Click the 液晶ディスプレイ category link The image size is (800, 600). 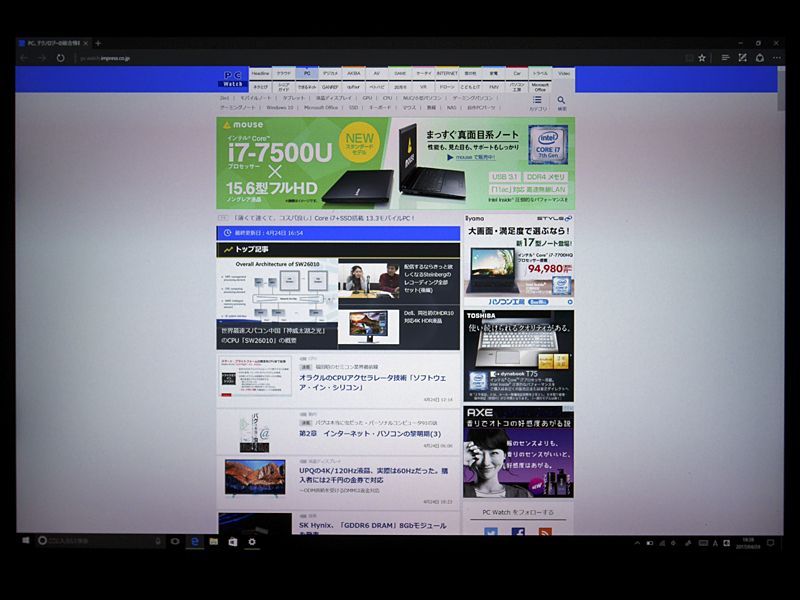[333, 98]
